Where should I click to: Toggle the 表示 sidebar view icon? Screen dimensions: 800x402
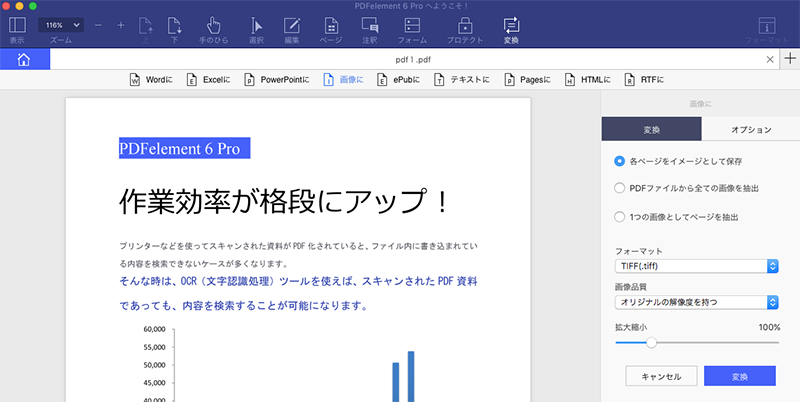click(17, 26)
